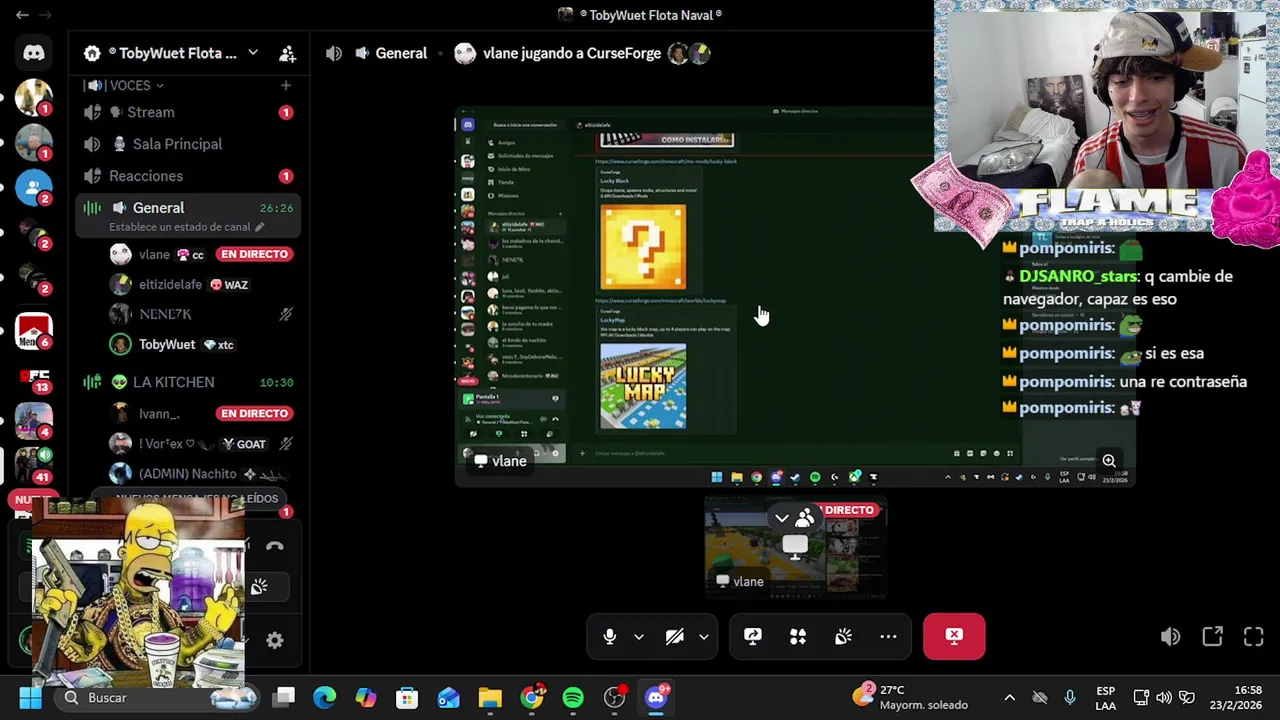Click plus to create channel in VOCES

tap(286, 85)
